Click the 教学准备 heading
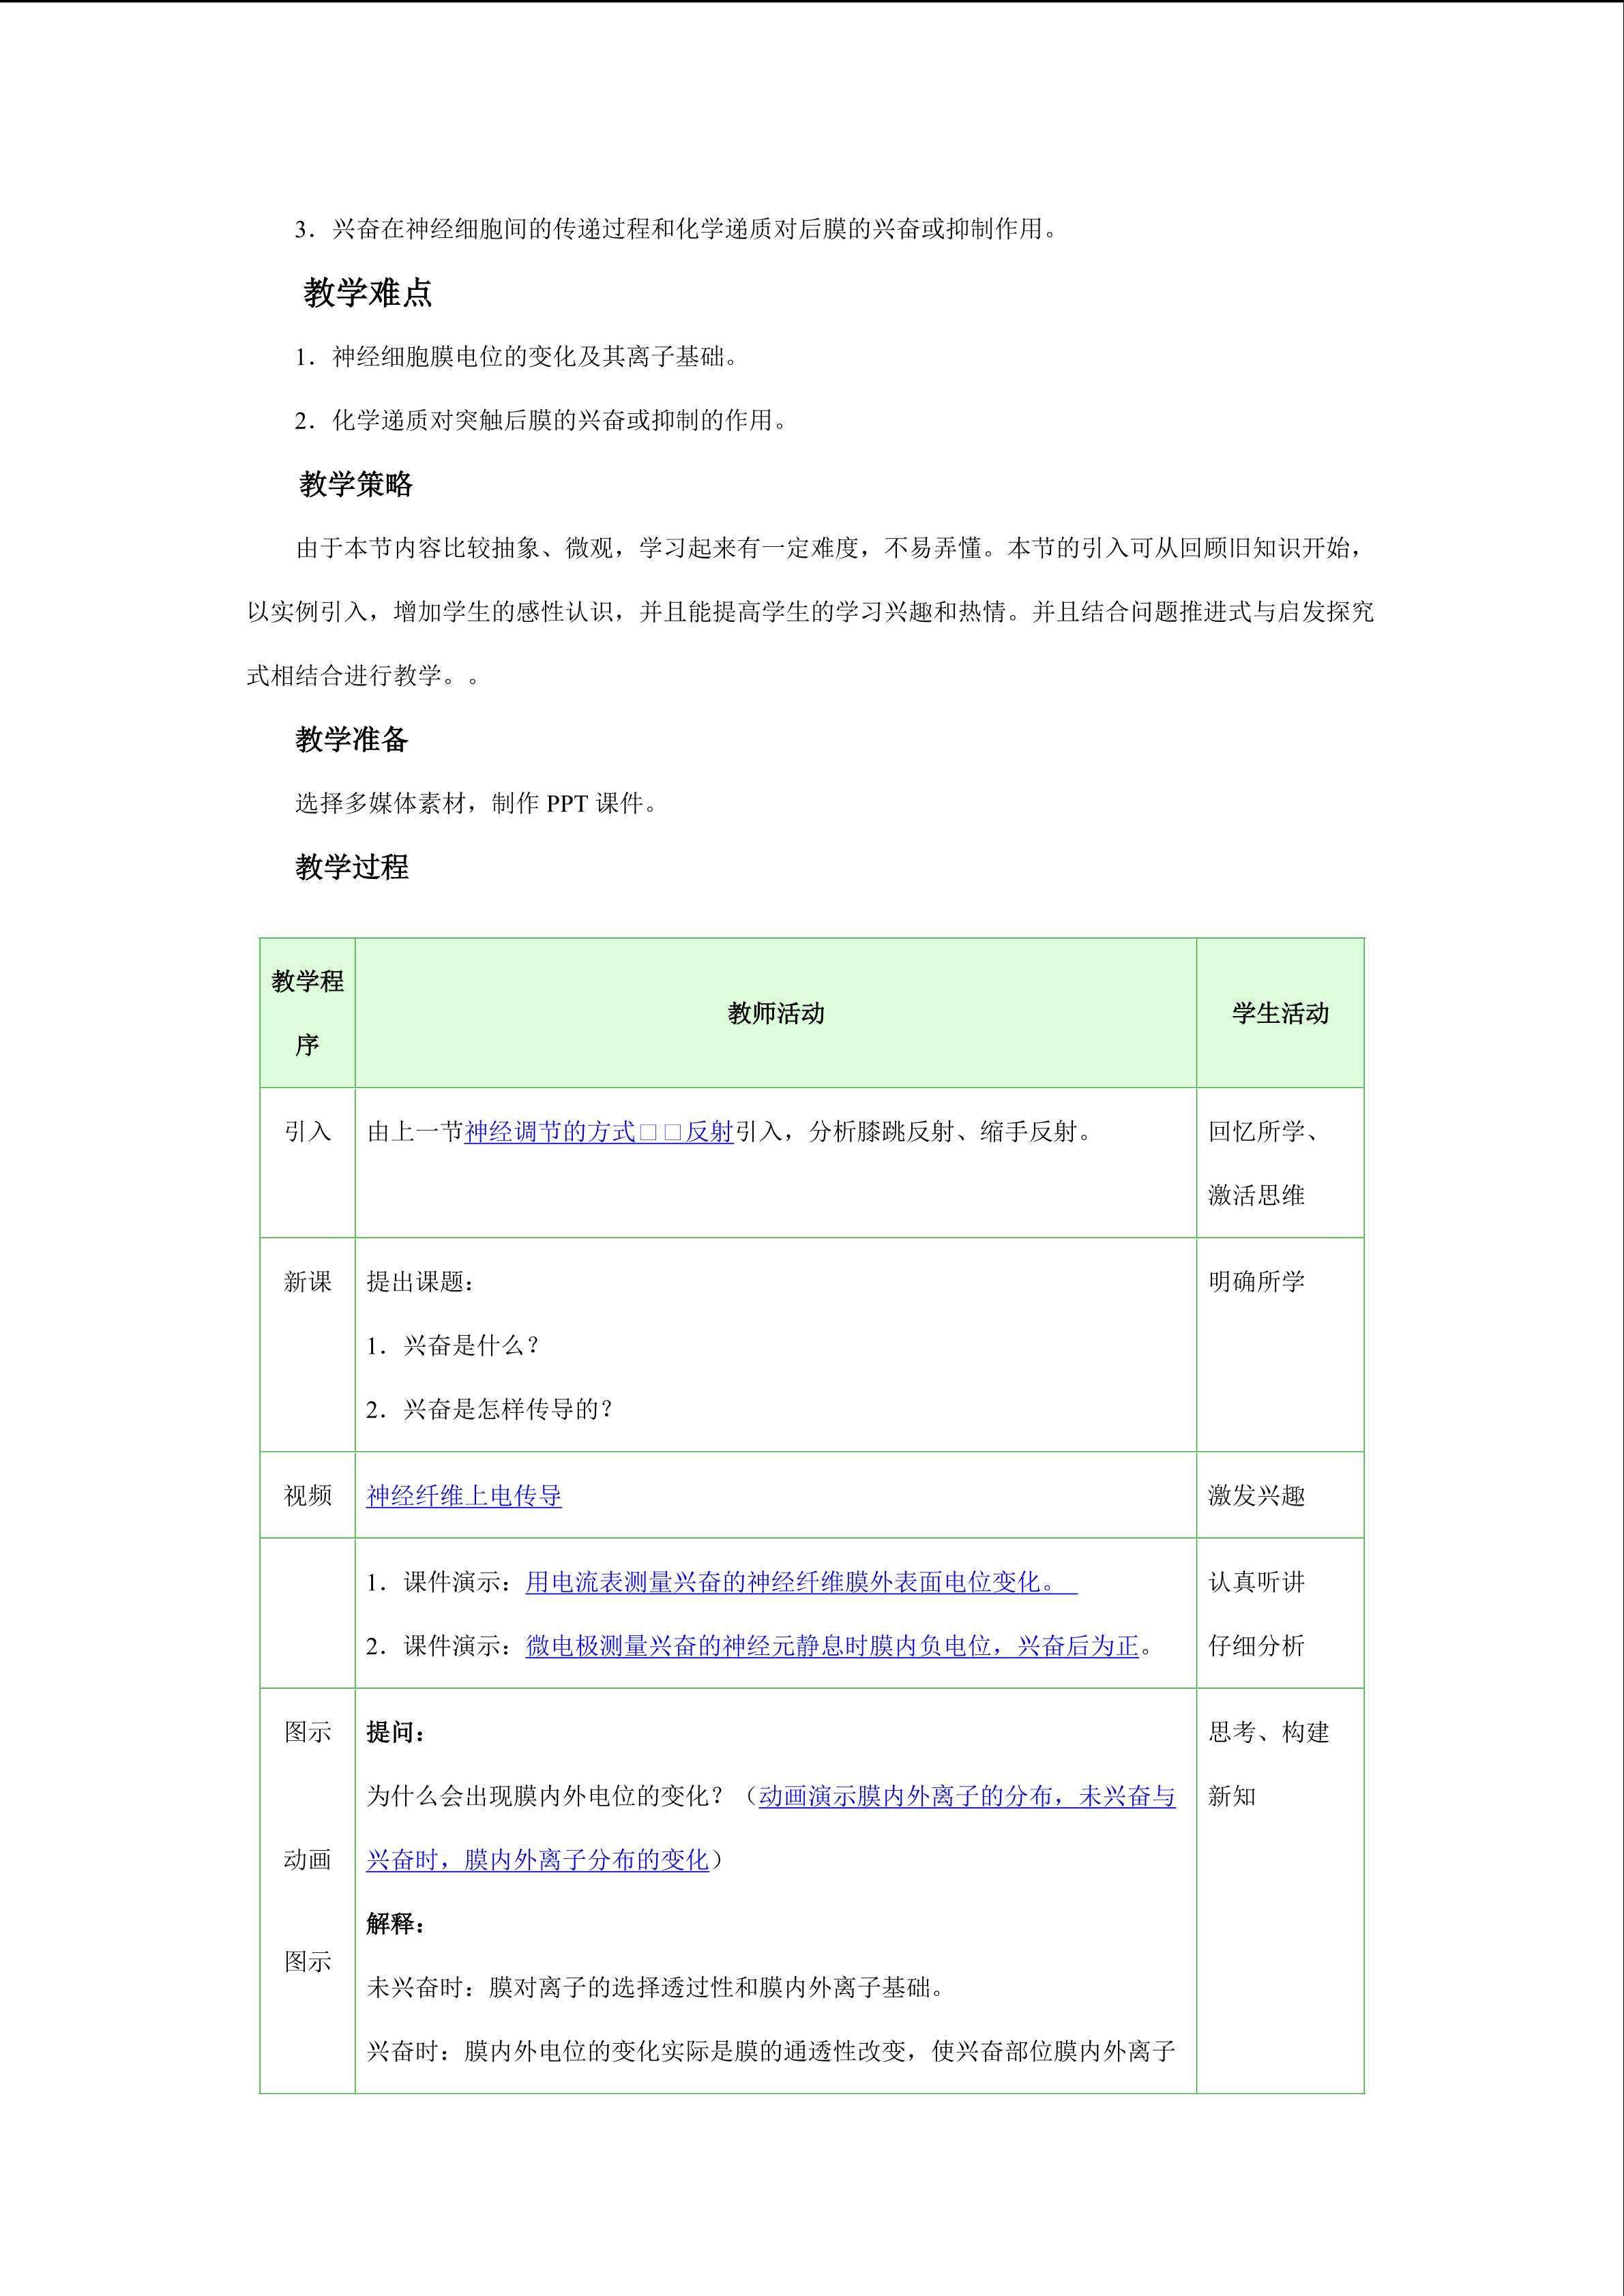This screenshot has height=2296, width=1624. 352,740
